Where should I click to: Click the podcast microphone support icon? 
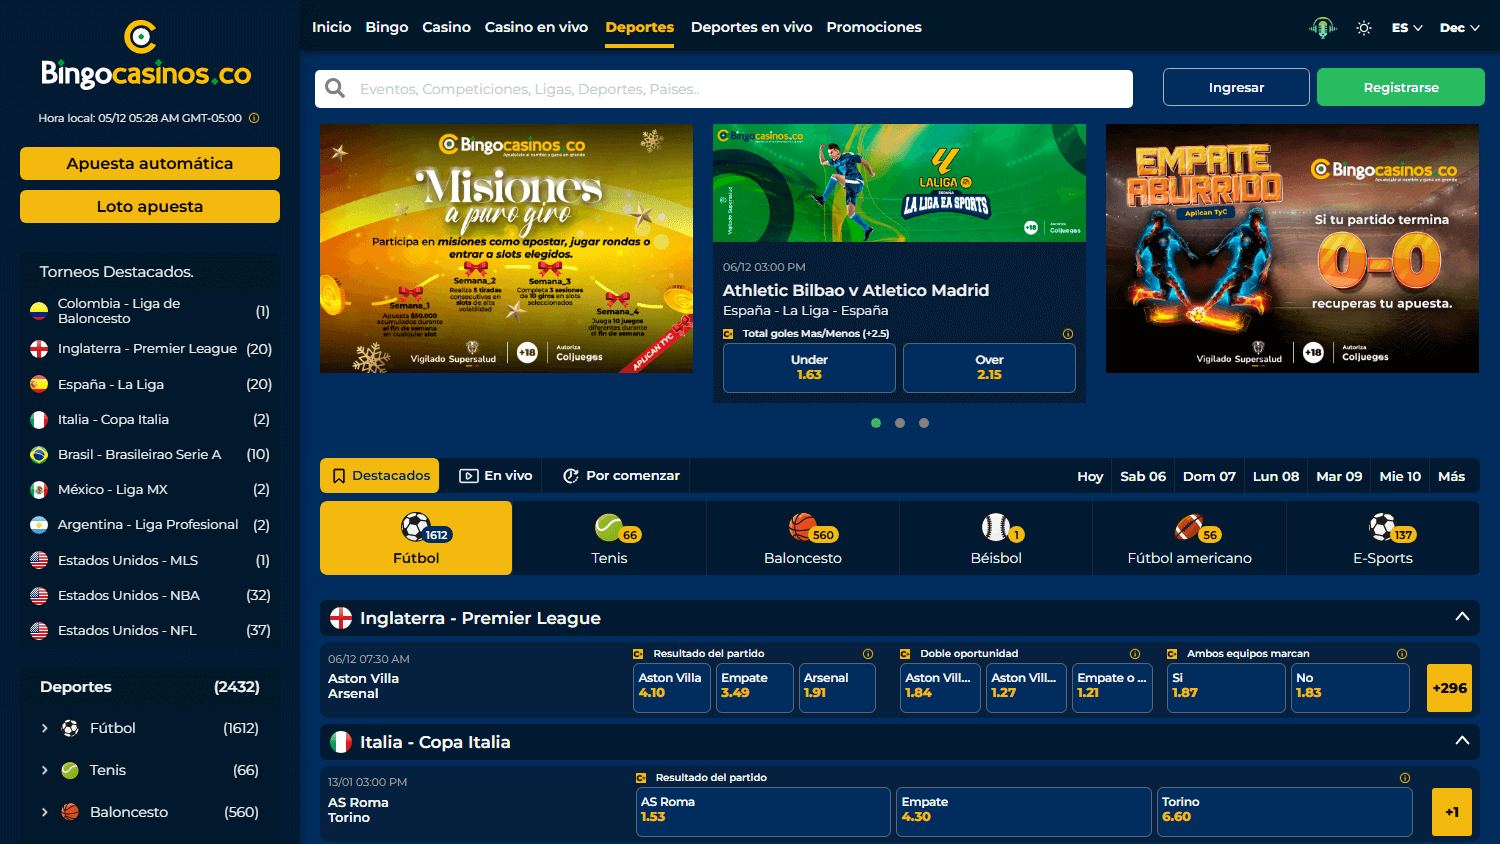(1322, 28)
